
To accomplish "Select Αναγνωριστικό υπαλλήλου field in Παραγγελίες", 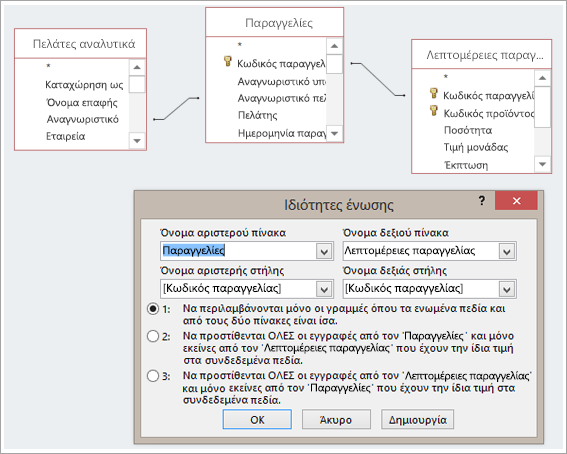I will coord(281,82).
